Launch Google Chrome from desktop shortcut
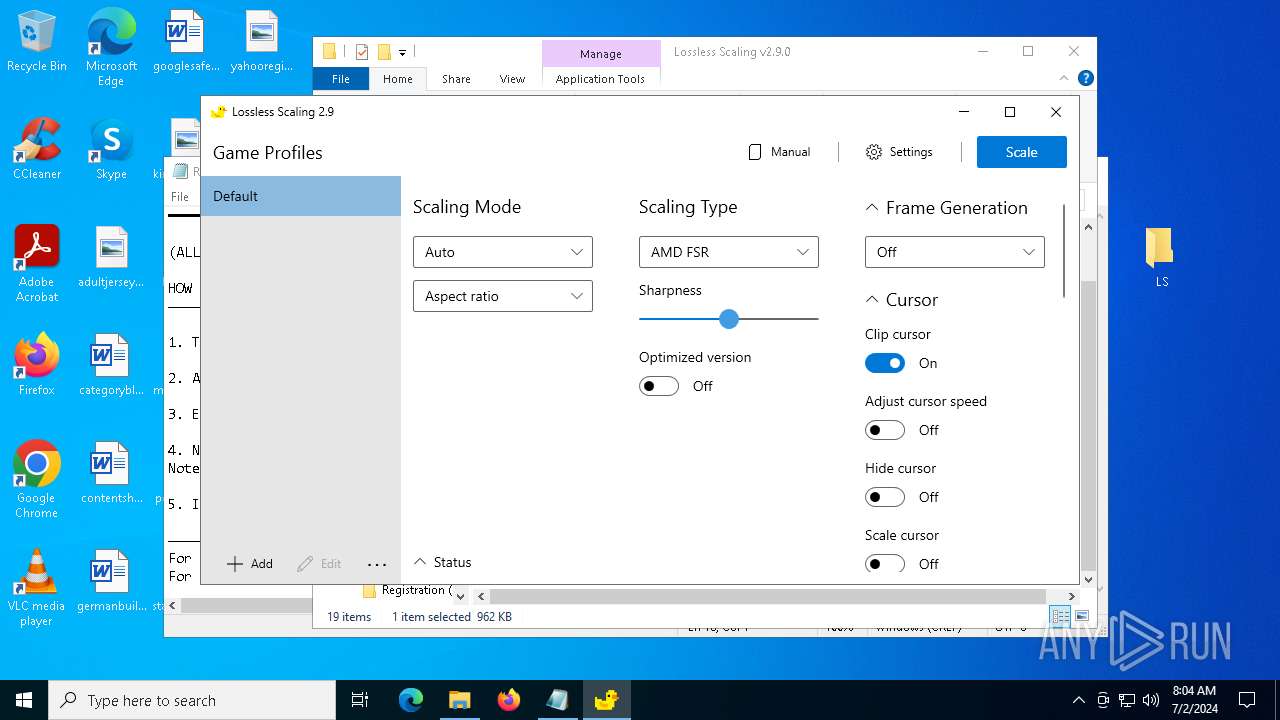This screenshot has height=720, width=1280. pyautogui.click(x=37, y=480)
